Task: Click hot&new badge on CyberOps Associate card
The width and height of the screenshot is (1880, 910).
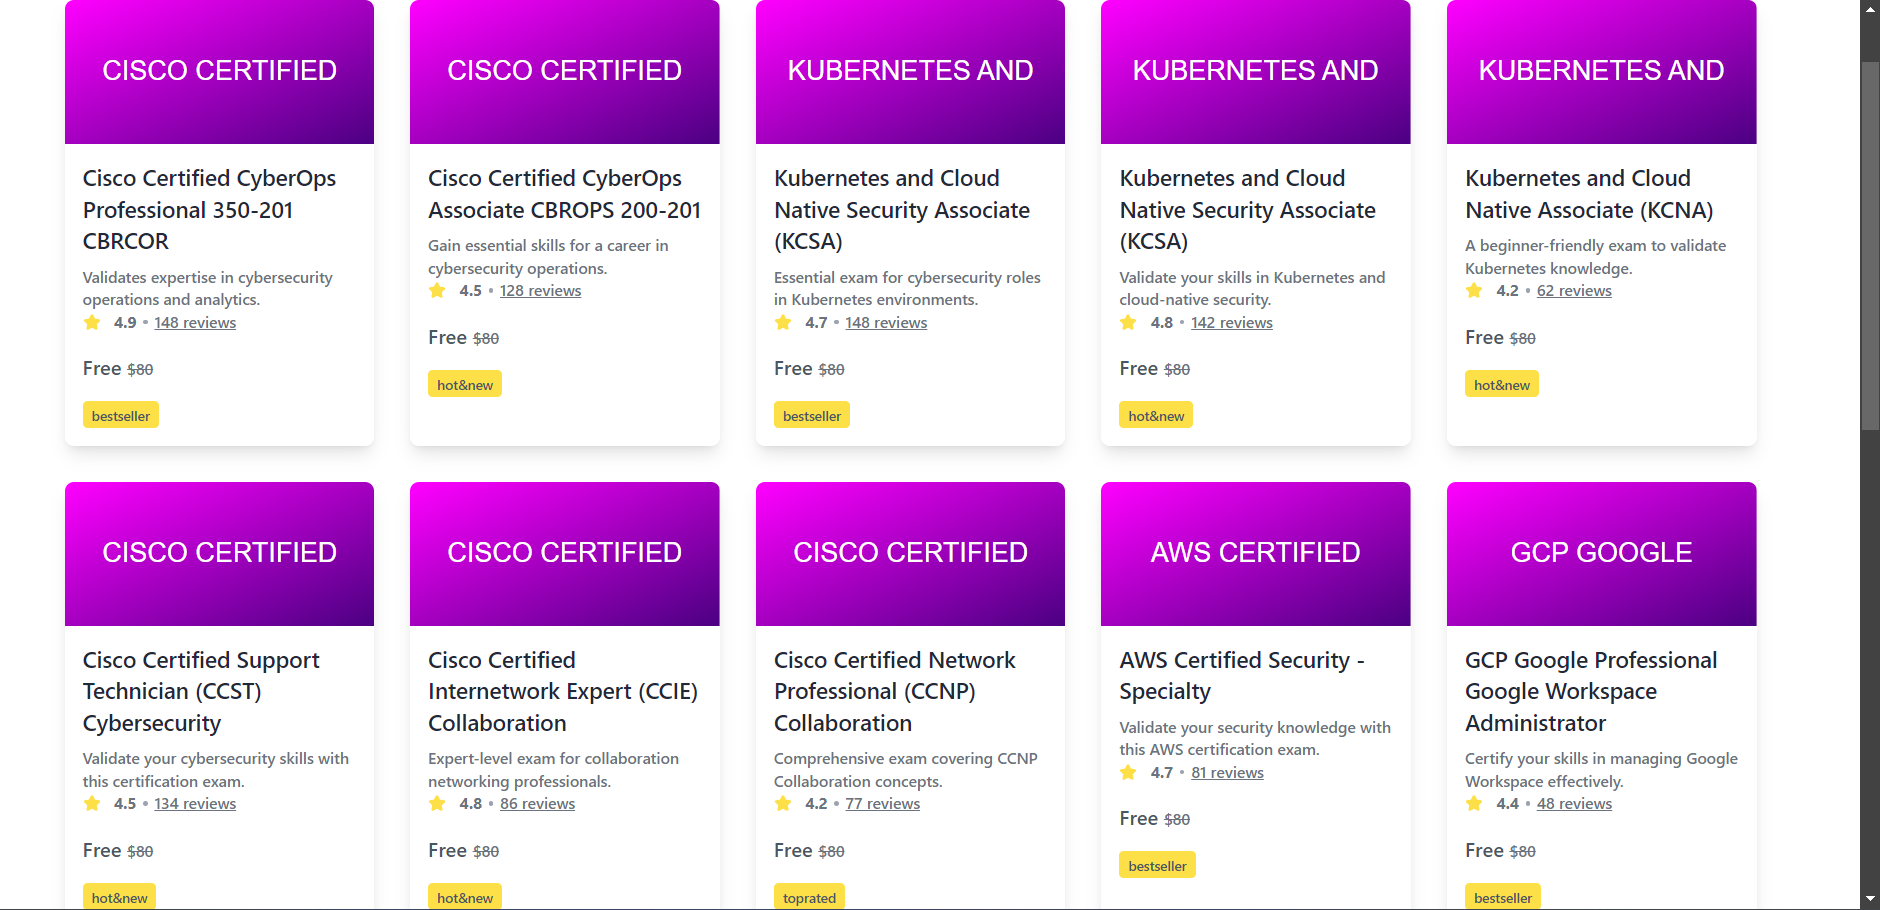Action: 465,384
